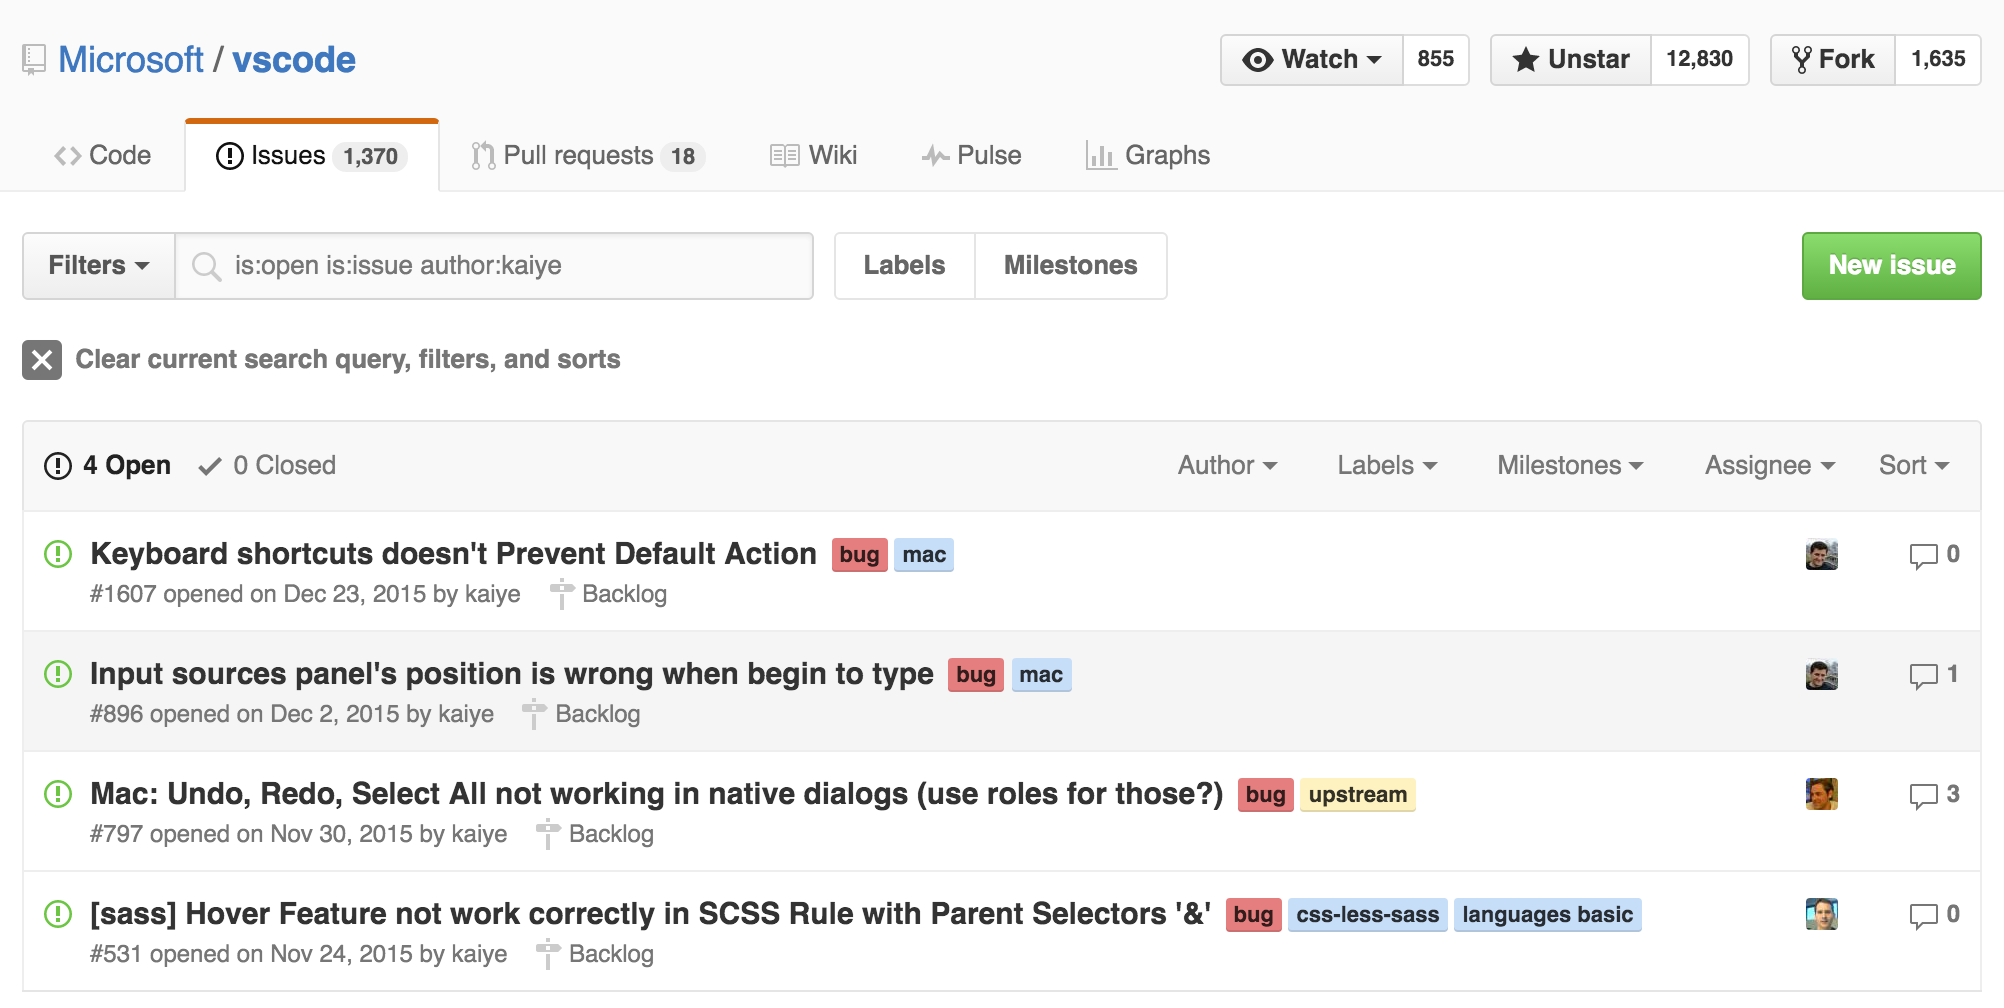The height and width of the screenshot is (1008, 2004).
Task: Open the Milestones page button
Action: (1071, 266)
